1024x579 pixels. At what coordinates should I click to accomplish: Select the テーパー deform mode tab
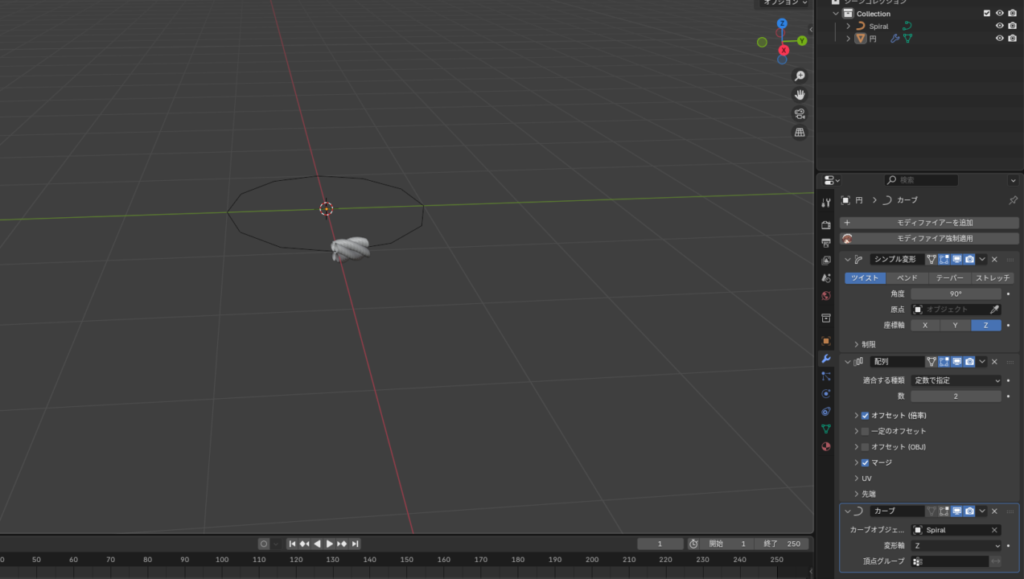[949, 278]
